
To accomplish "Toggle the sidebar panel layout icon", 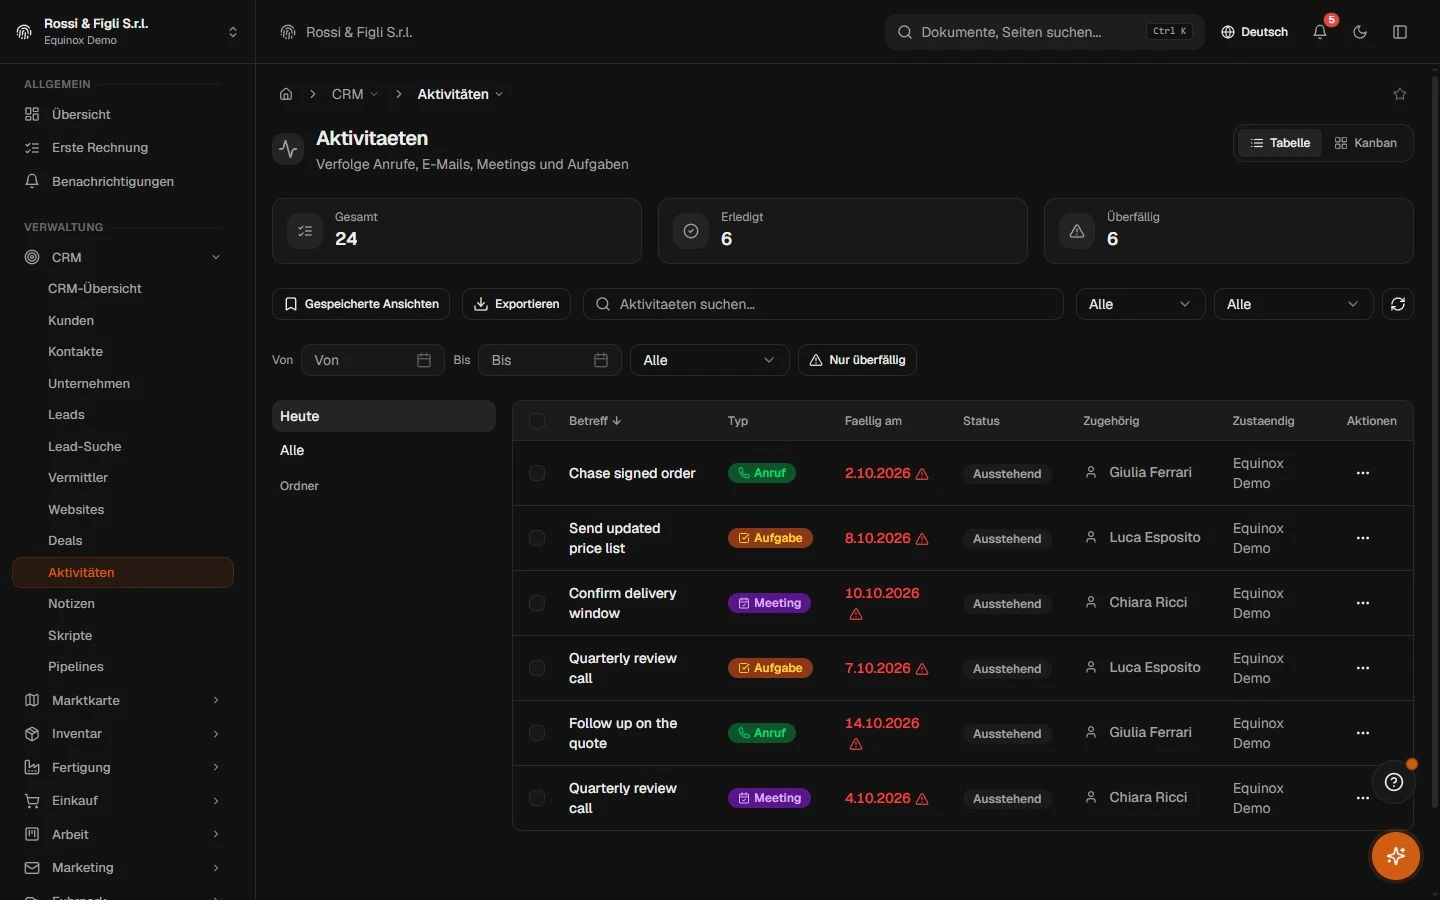I will (1400, 32).
